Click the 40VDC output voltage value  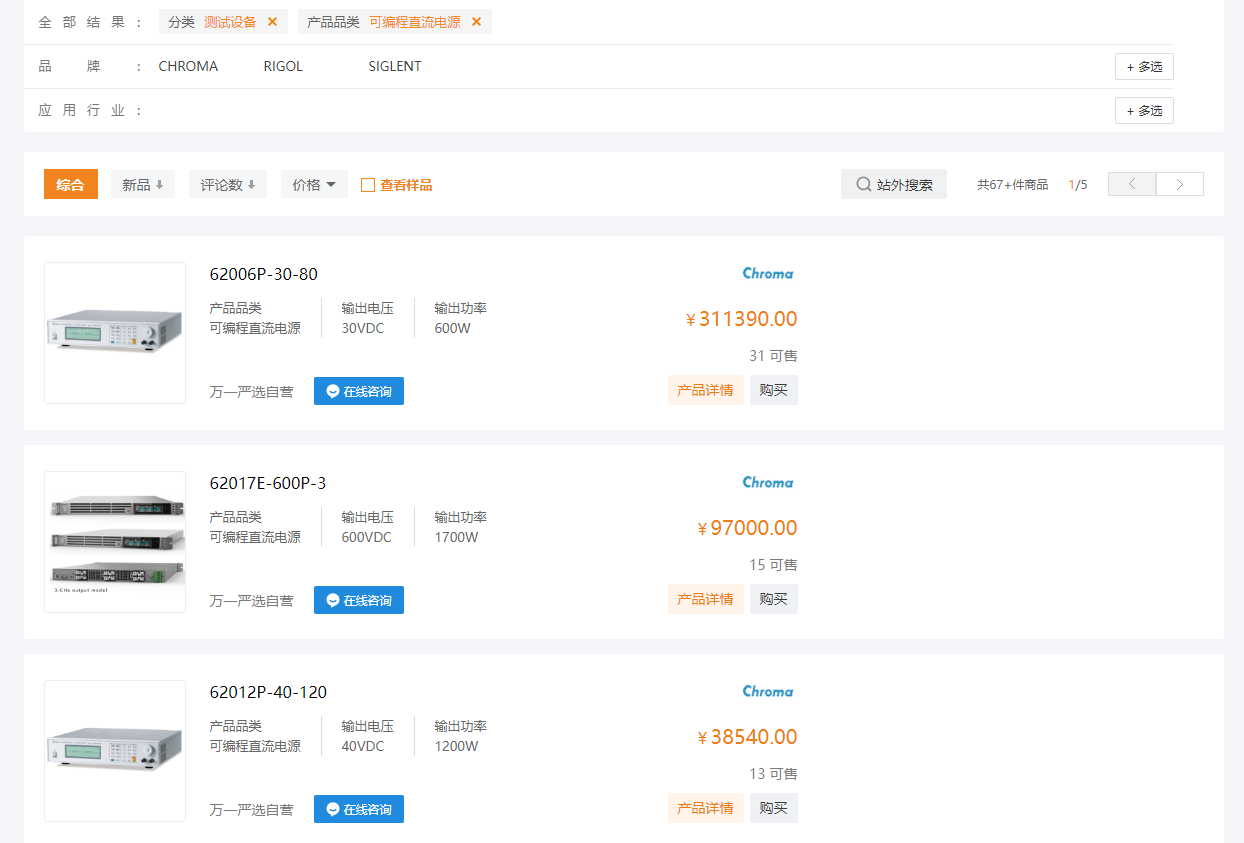tap(363, 746)
